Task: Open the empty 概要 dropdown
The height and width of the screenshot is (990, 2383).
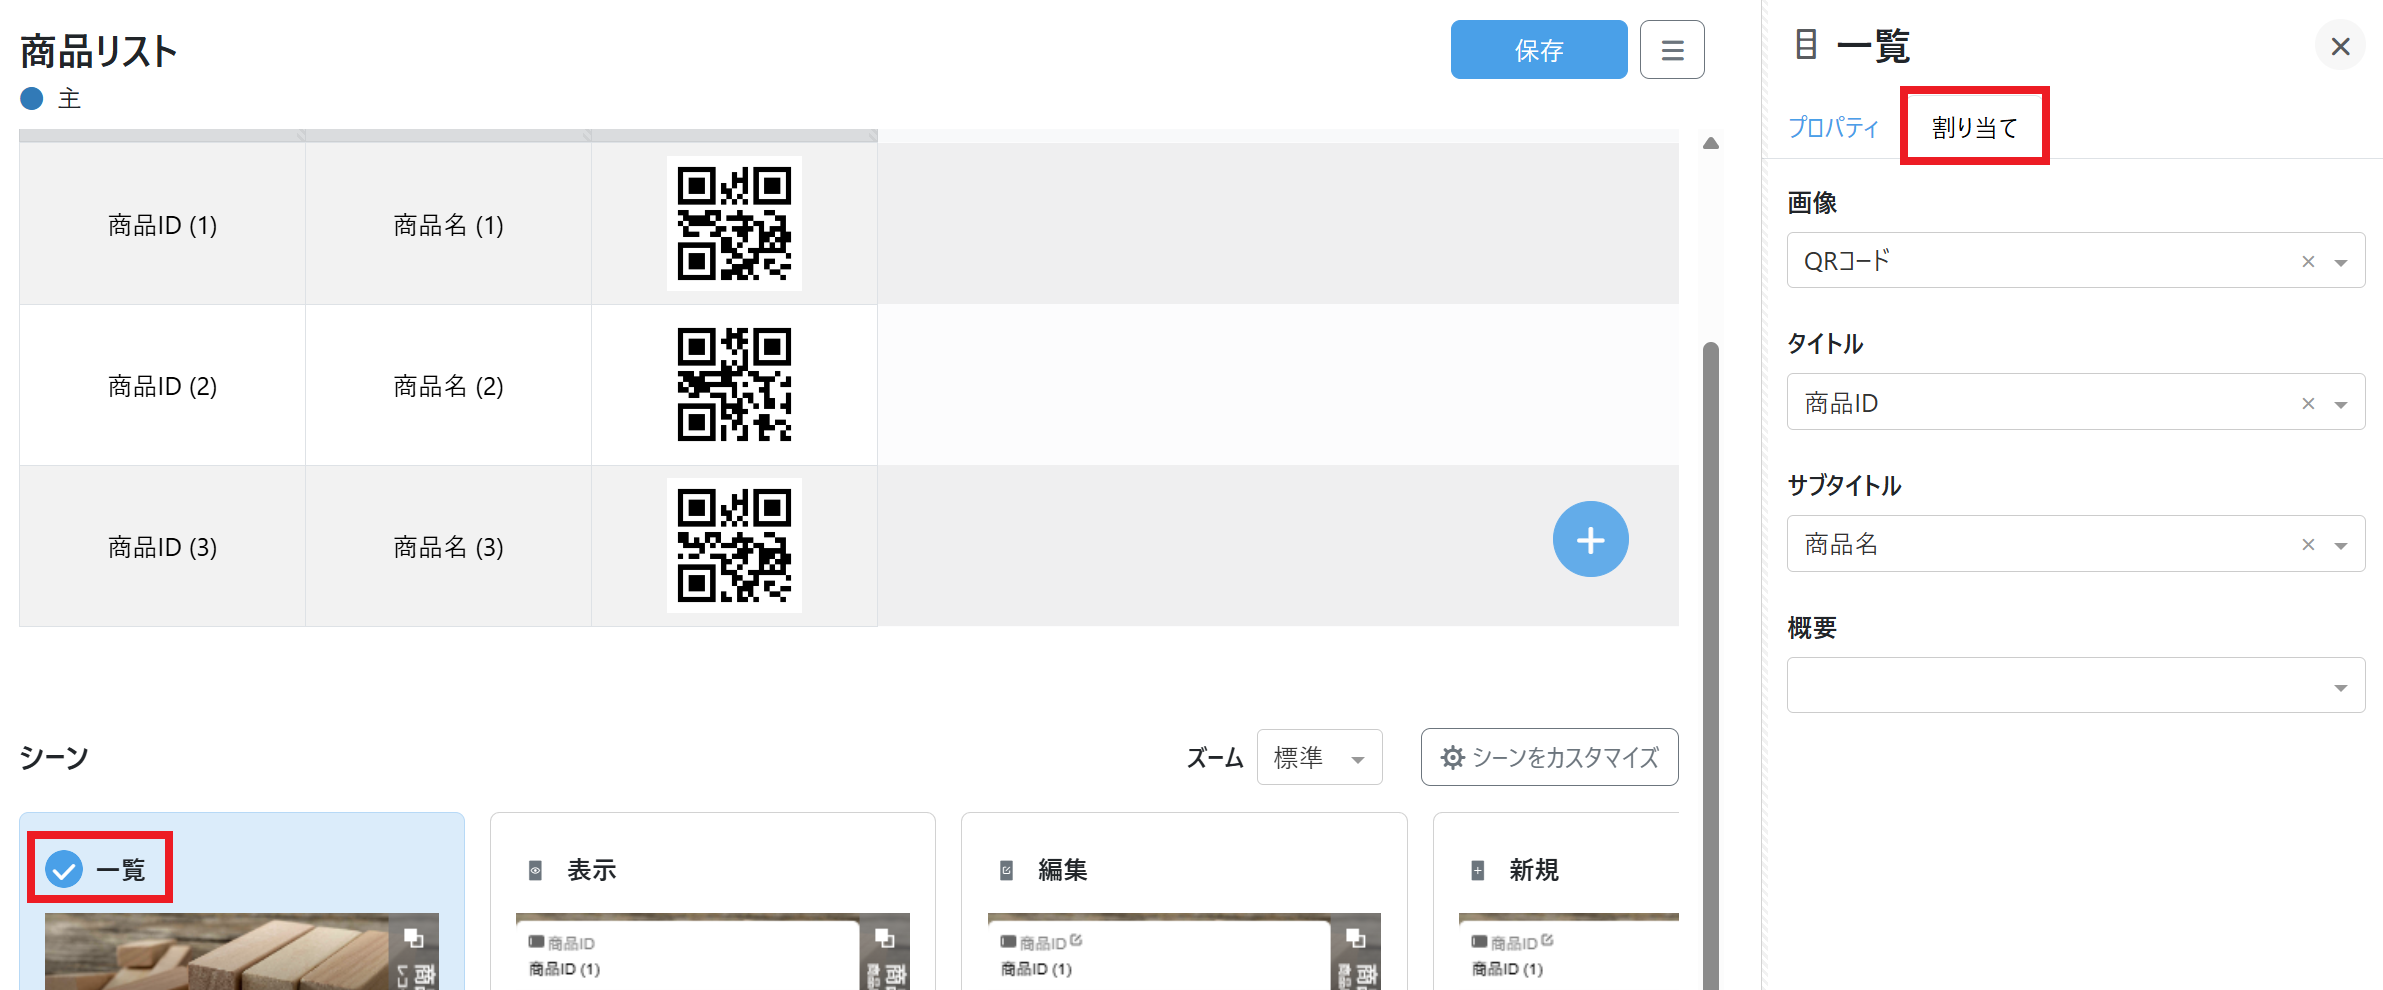Action: click(2075, 685)
